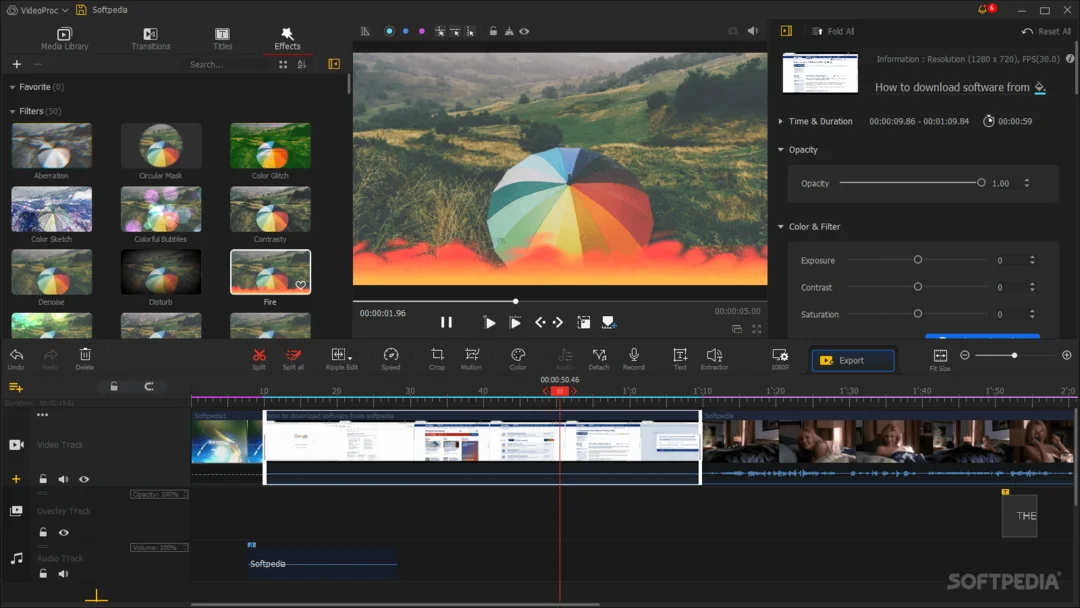This screenshot has height=608, width=1080.
Task: Mute the Audio Track
Action: 63,574
